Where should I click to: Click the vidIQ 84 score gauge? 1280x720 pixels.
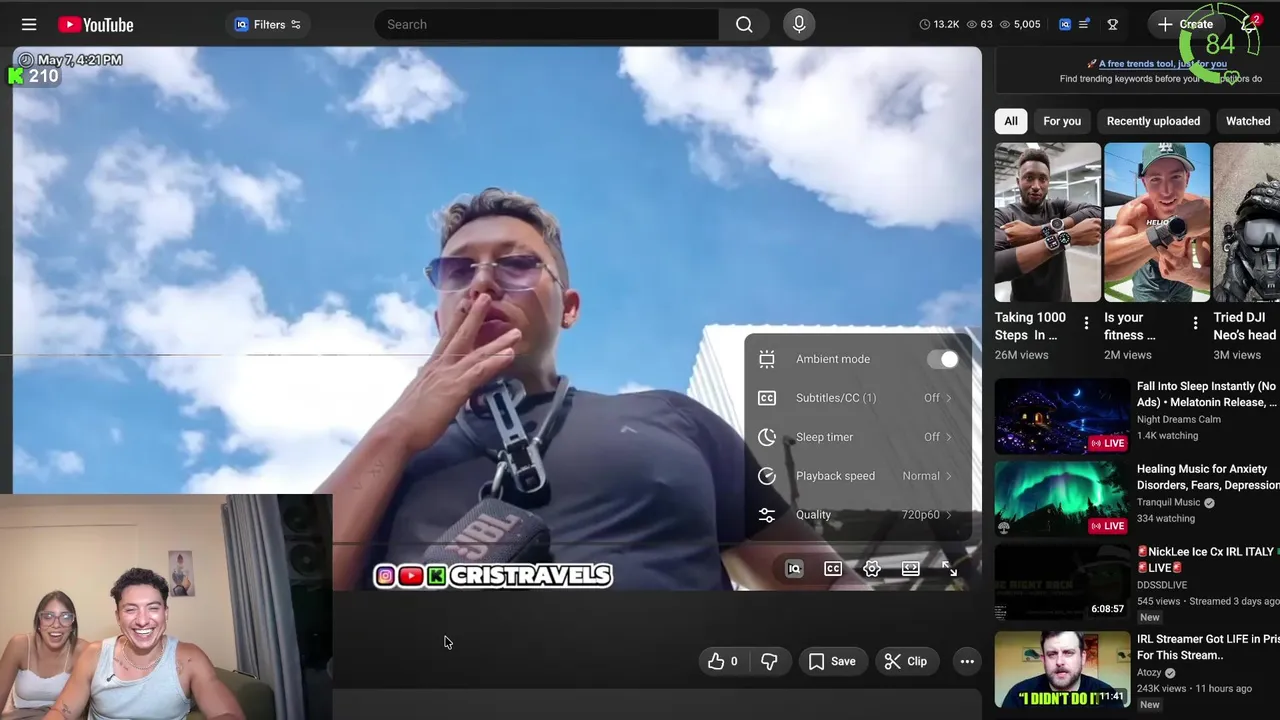tap(1218, 42)
